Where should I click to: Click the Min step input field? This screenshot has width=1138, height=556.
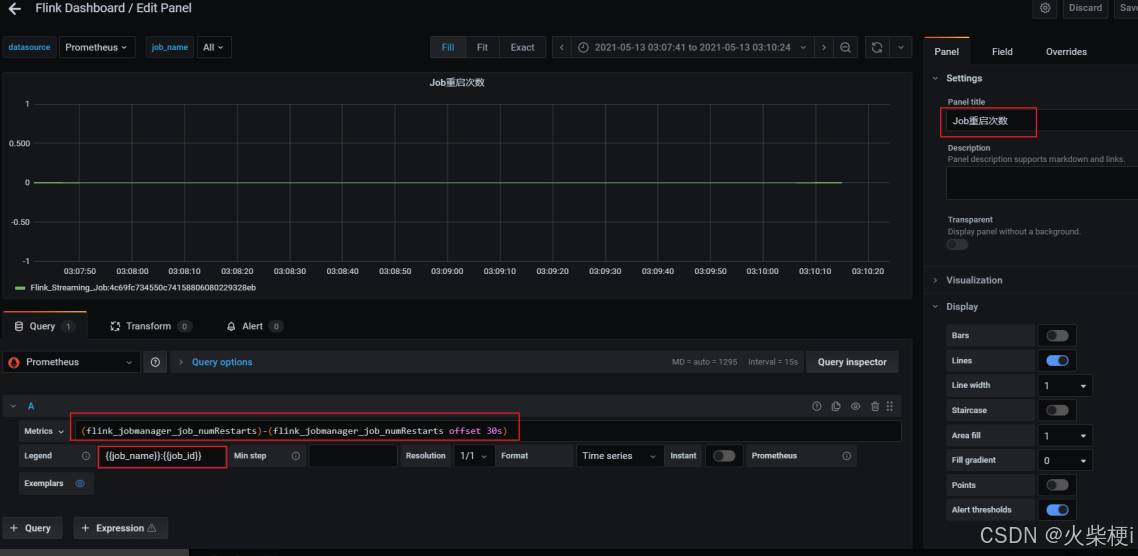click(x=353, y=456)
